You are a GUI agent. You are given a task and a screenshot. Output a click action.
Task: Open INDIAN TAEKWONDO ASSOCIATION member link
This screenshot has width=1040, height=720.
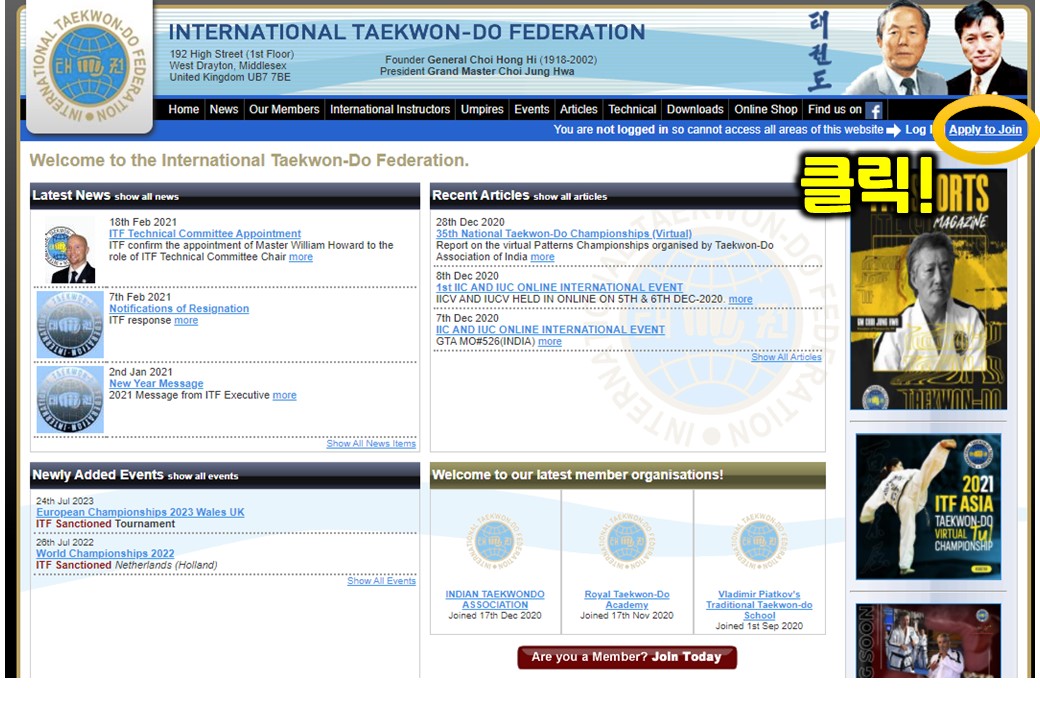tap(495, 599)
